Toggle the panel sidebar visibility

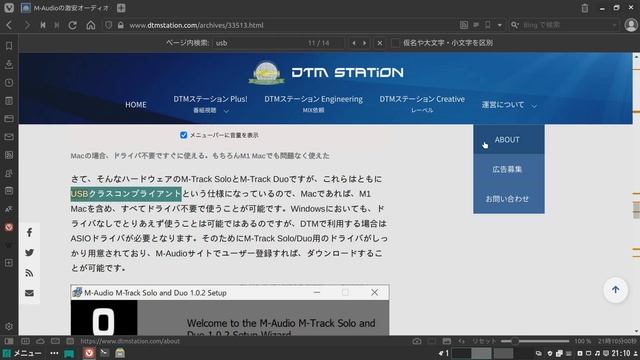[x=9, y=341]
